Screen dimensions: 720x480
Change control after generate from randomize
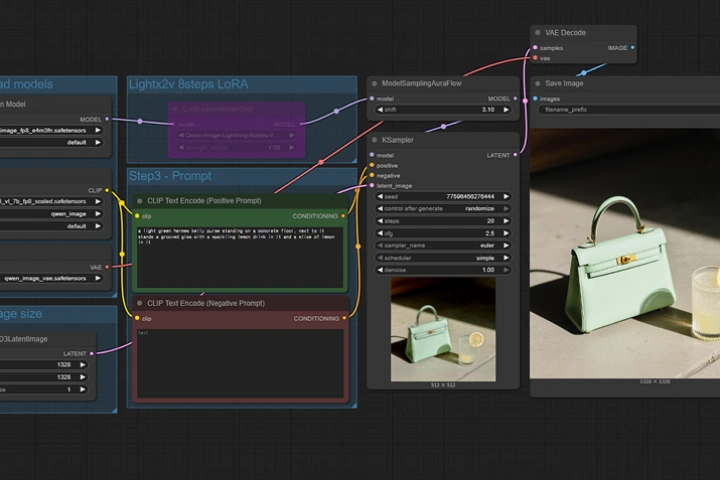click(444, 208)
